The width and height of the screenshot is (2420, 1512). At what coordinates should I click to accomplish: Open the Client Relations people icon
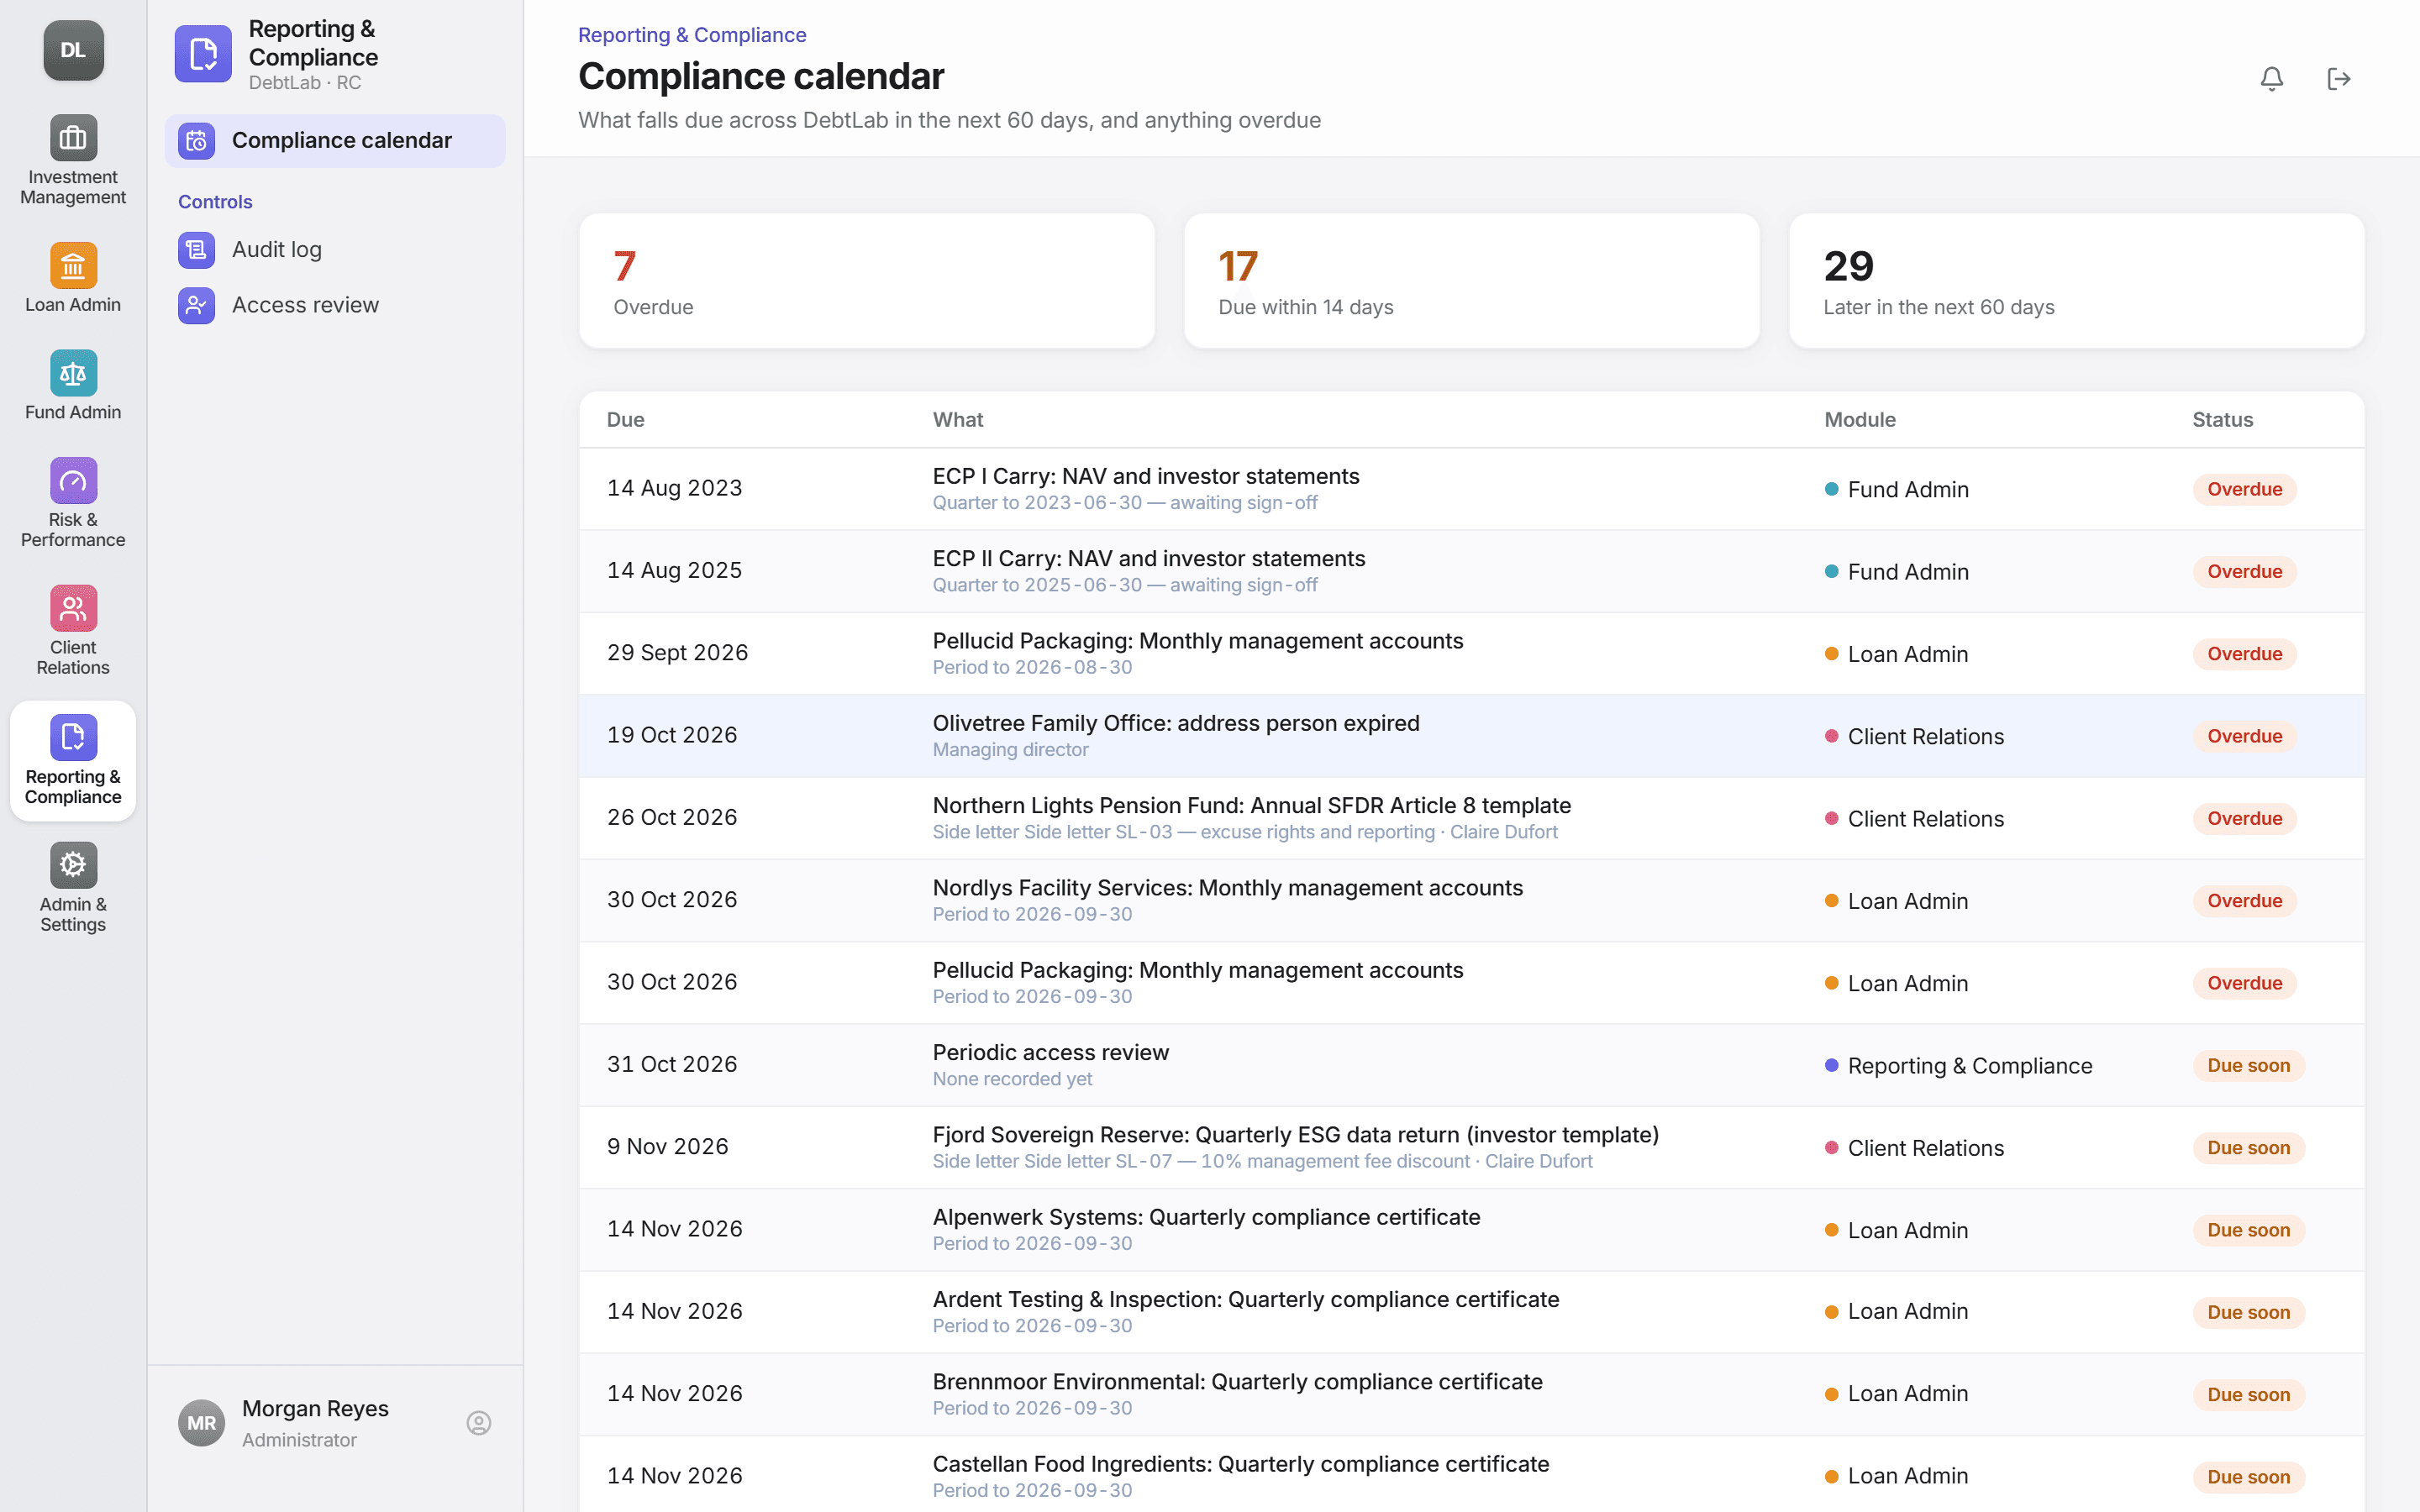click(73, 609)
